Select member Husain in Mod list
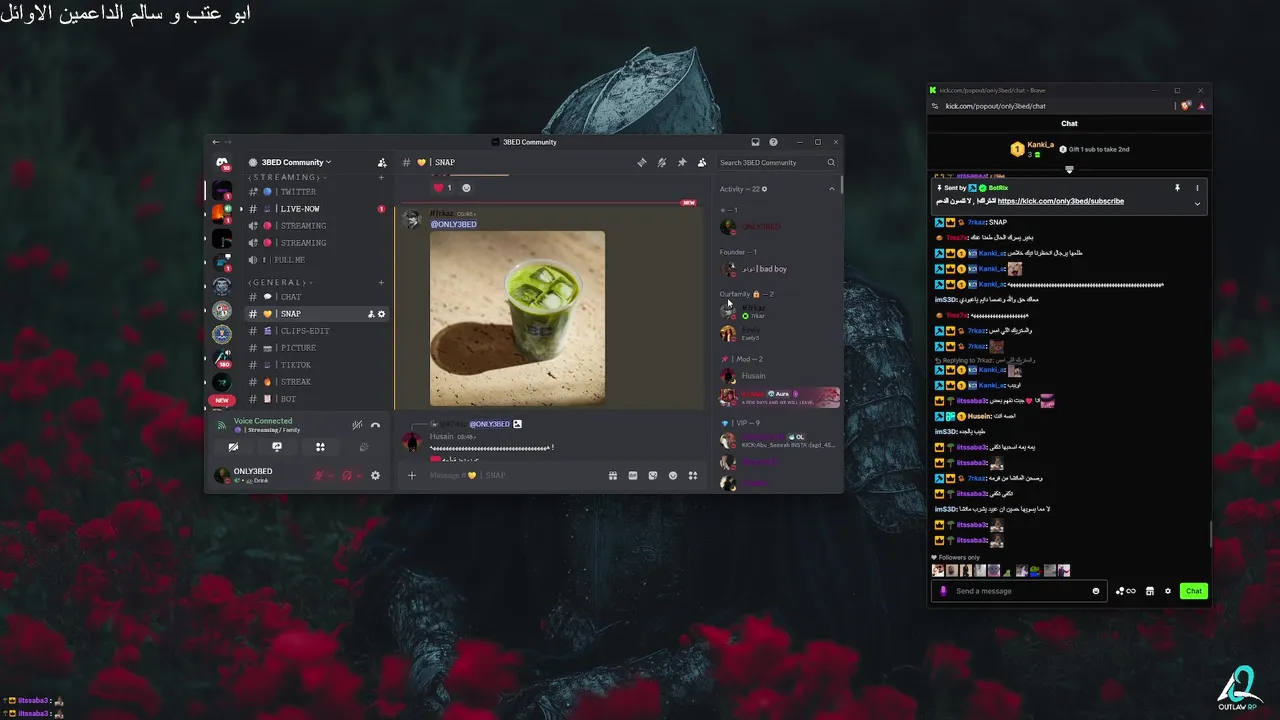The image size is (1280, 720). click(779, 376)
